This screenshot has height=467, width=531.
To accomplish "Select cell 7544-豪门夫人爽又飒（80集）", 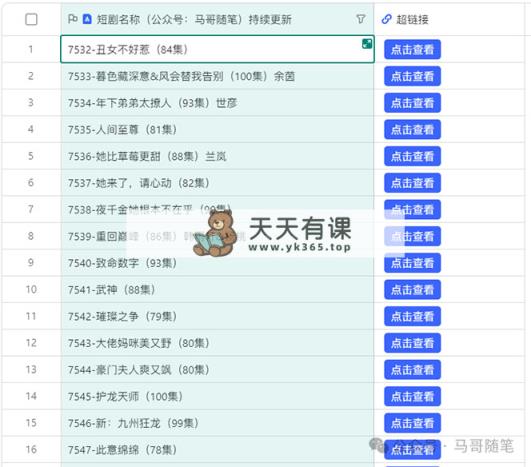I will pos(217,370).
